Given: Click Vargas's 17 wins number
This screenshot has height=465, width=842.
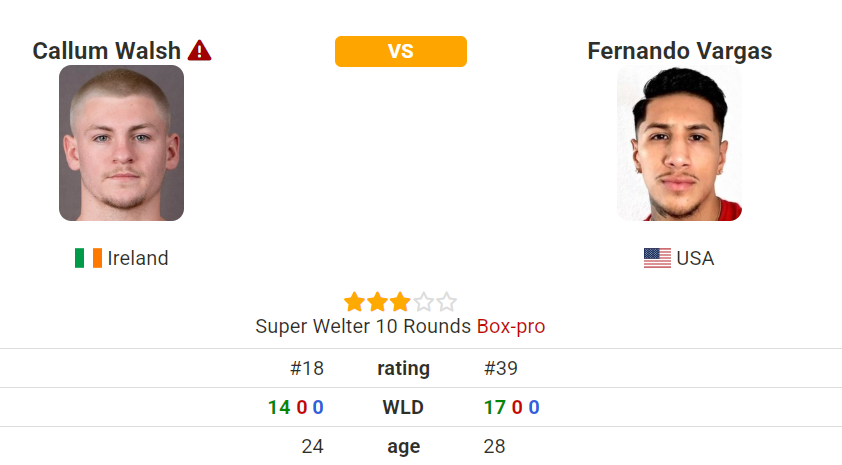Looking at the screenshot, I should click(x=495, y=408).
